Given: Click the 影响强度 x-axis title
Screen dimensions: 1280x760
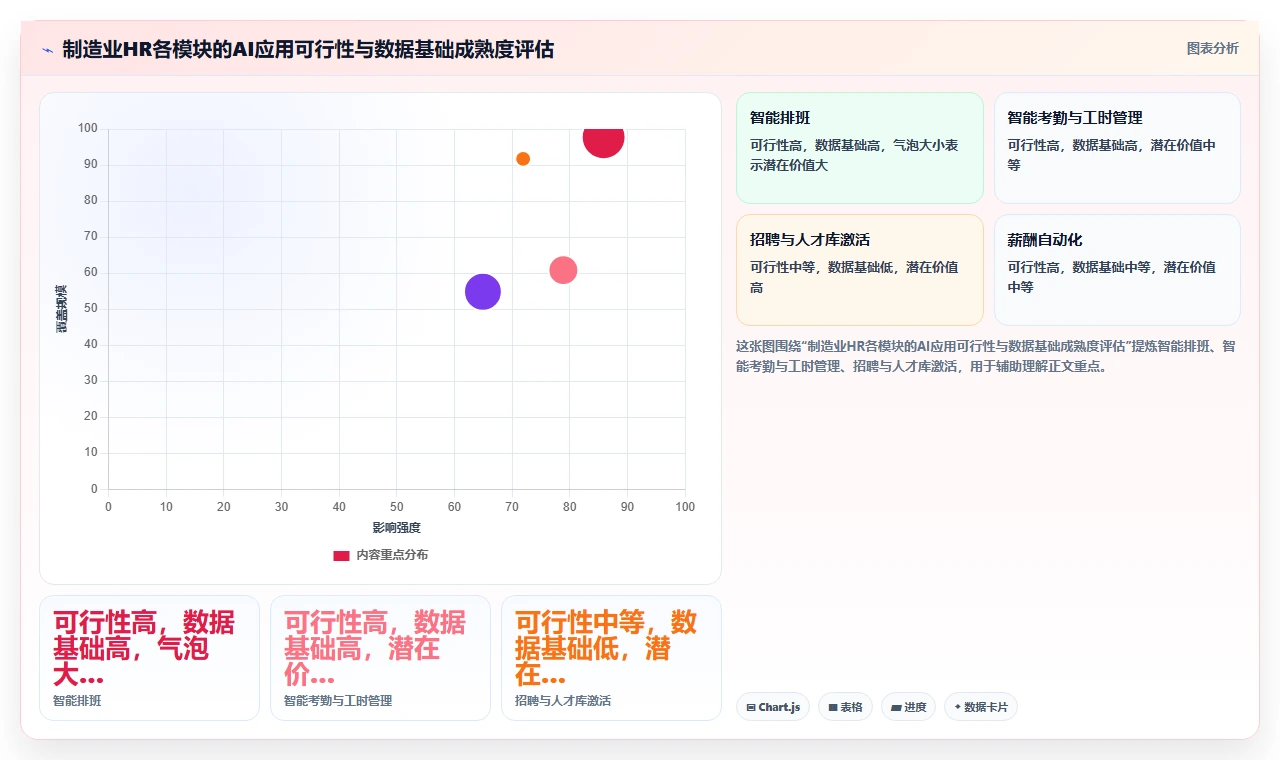Looking at the screenshot, I should tap(397, 527).
